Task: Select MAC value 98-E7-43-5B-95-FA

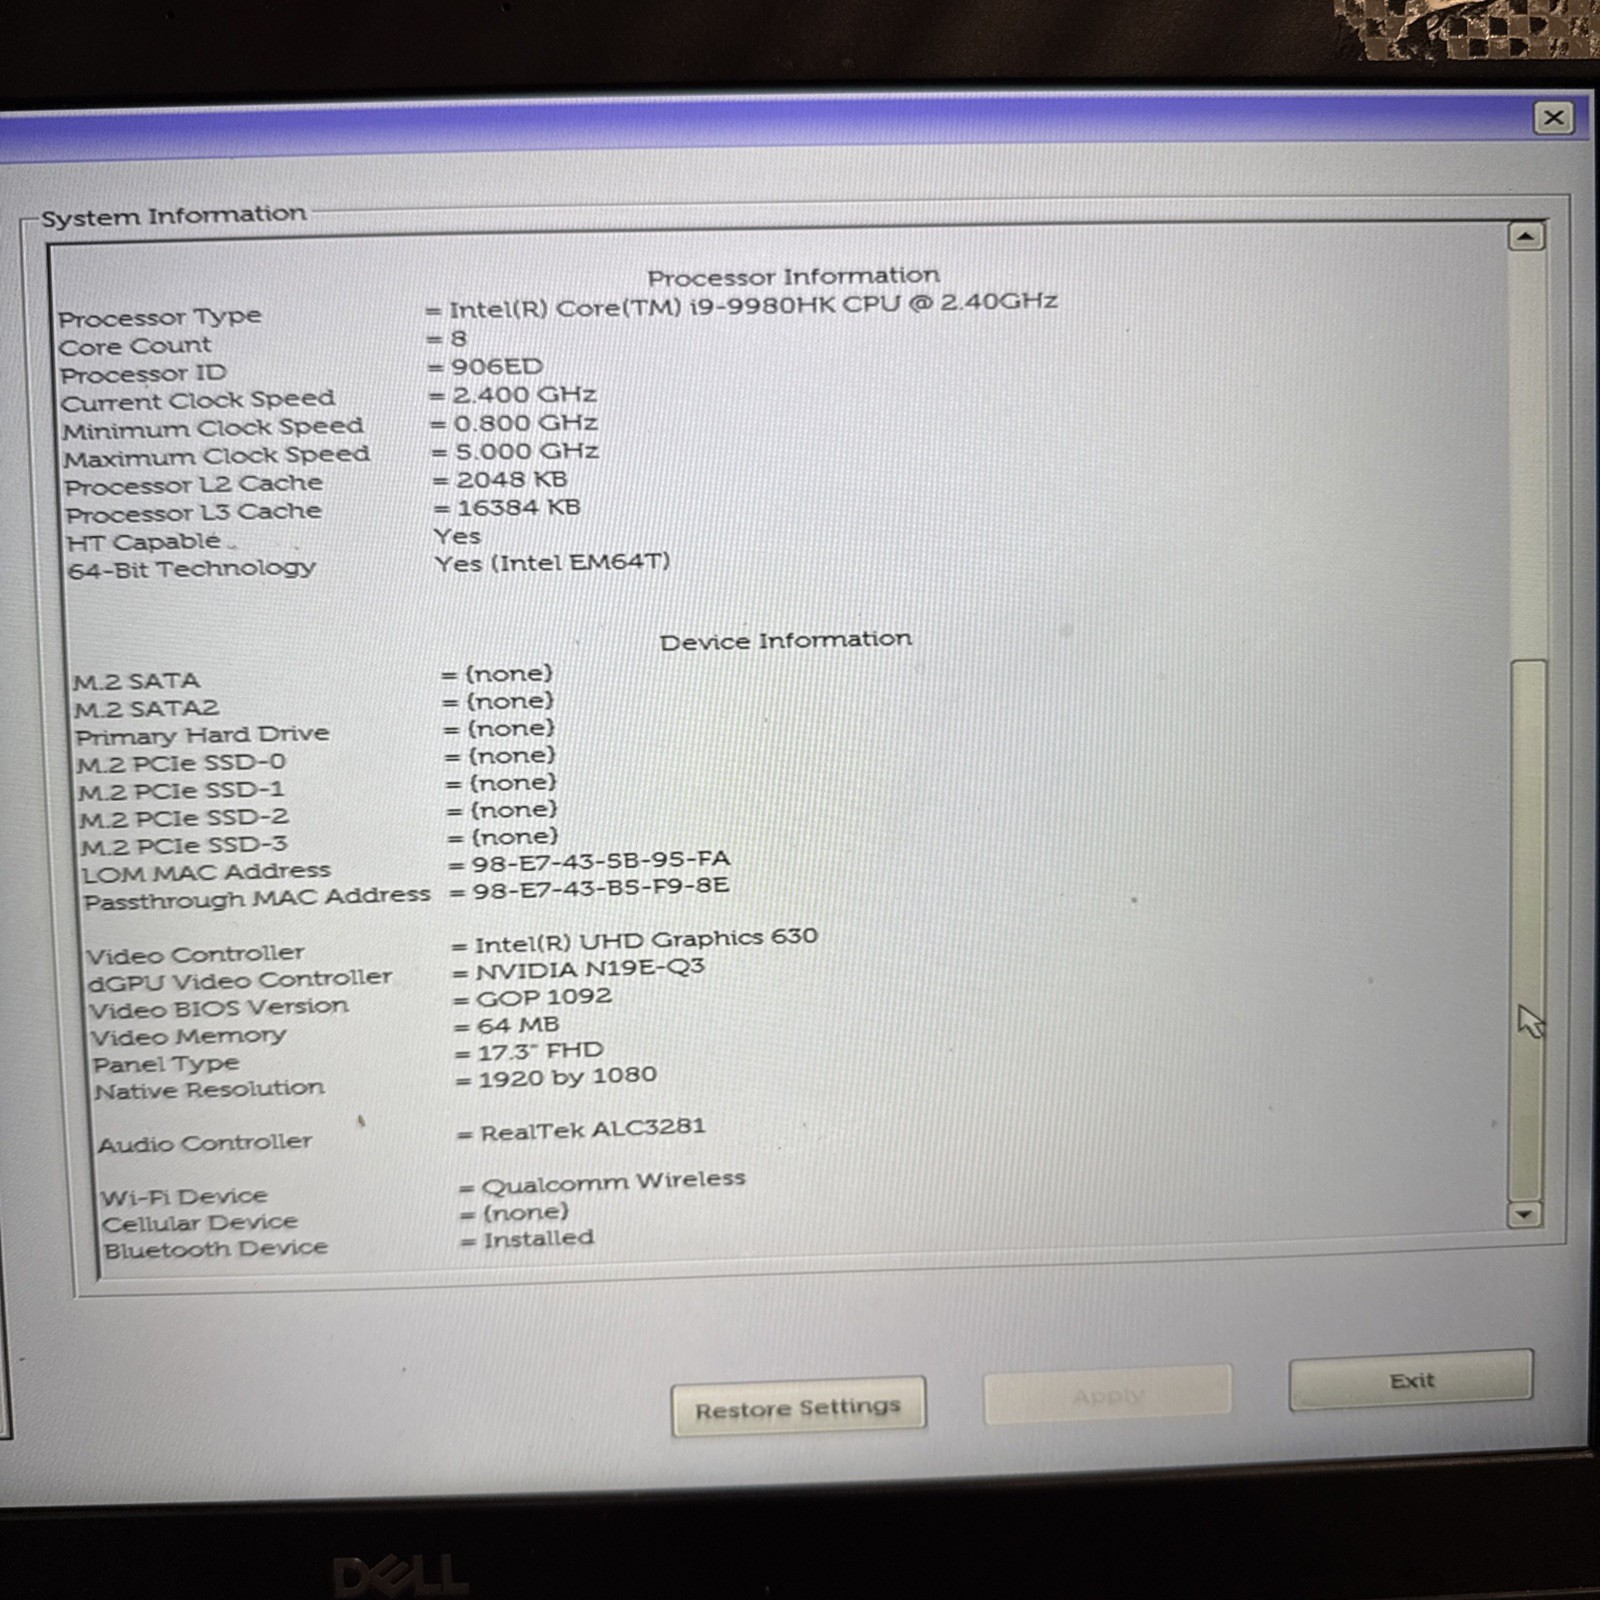Action: 600,860
